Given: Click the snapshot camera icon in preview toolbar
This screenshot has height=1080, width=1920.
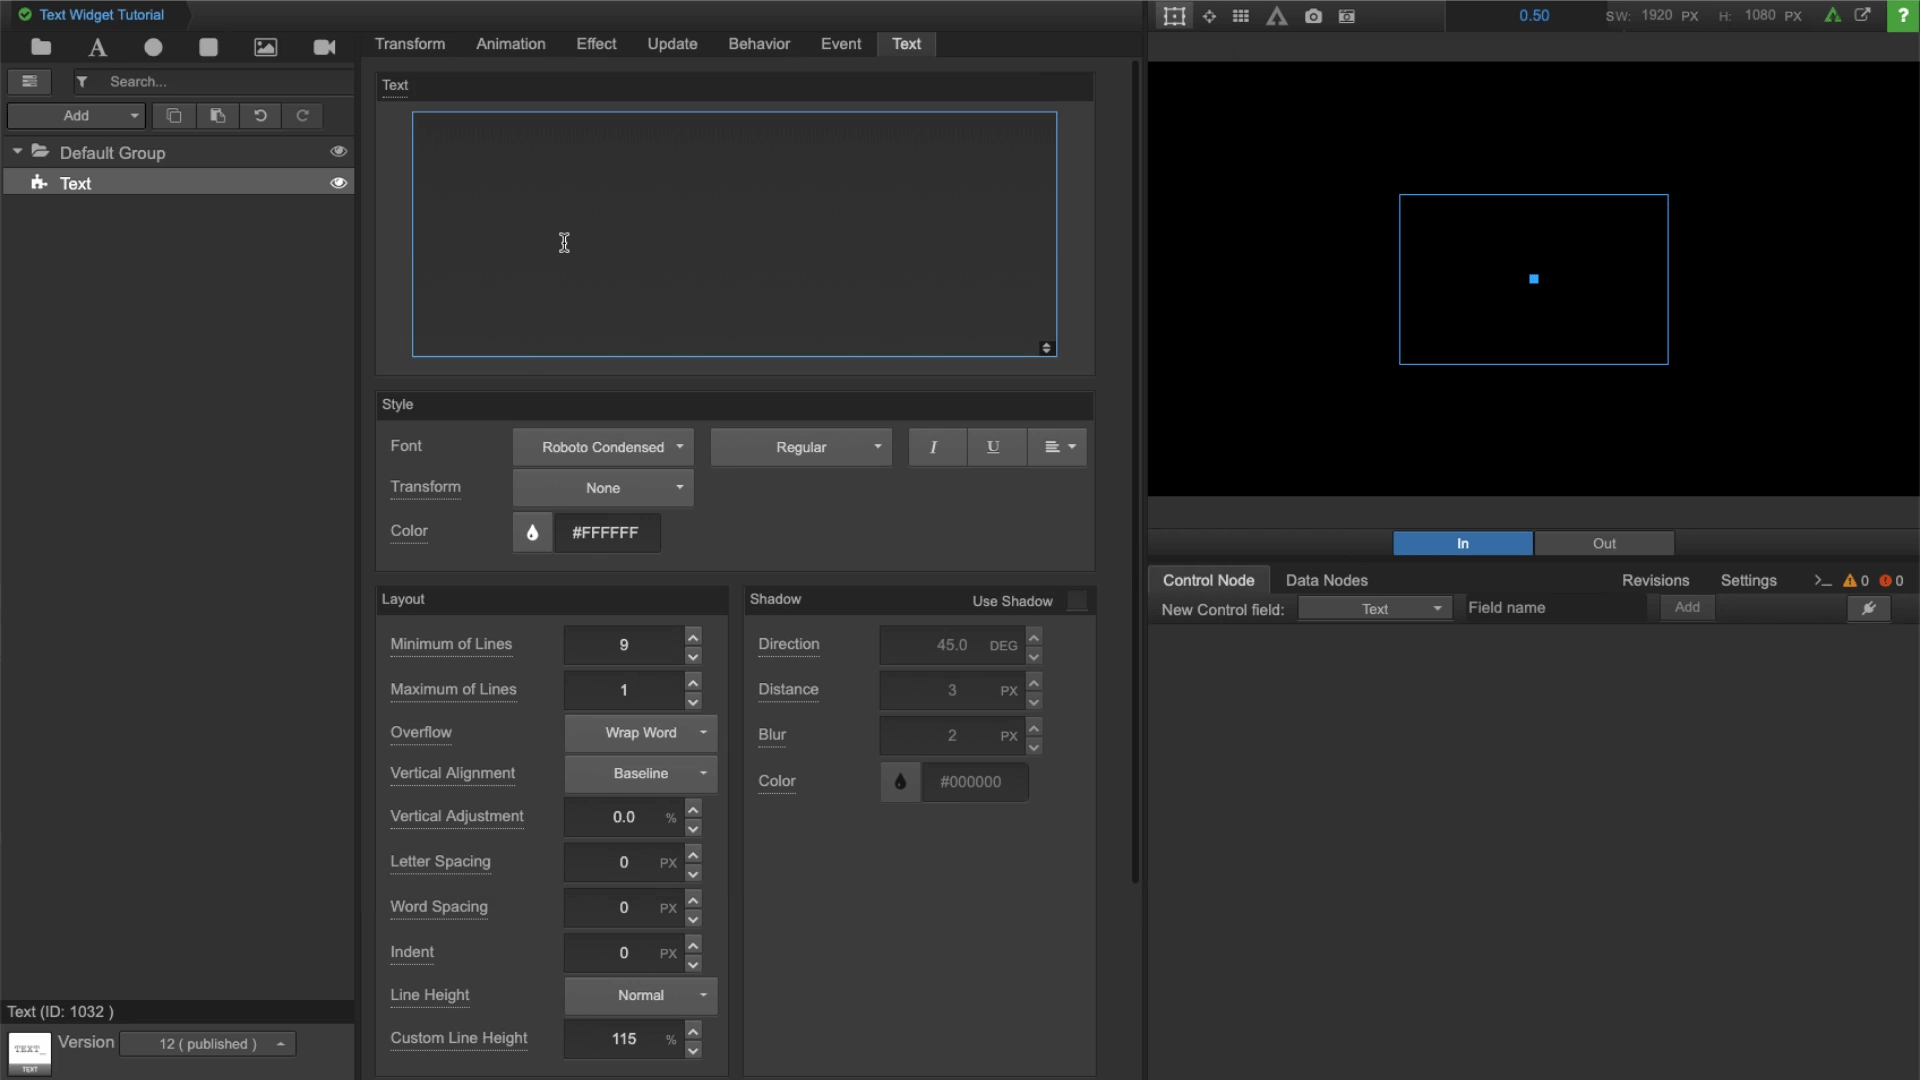Looking at the screenshot, I should [x=1313, y=16].
